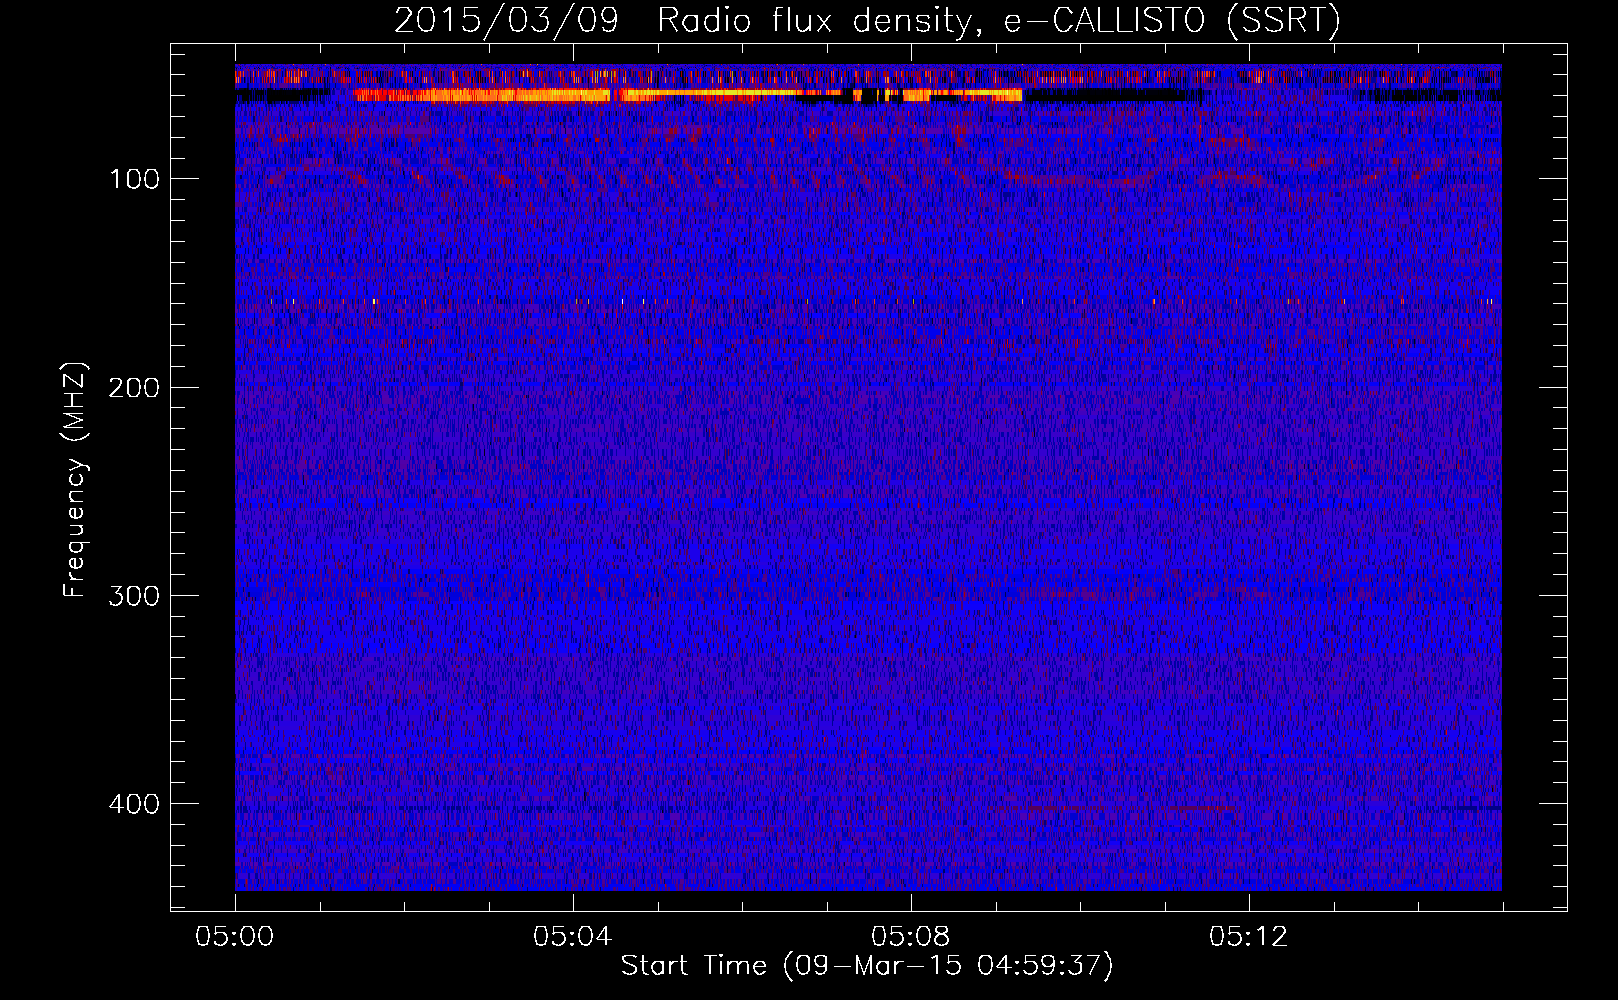The height and width of the screenshot is (1000, 1618).
Task: Click the '300' frequency tick label
Action: pos(134,596)
